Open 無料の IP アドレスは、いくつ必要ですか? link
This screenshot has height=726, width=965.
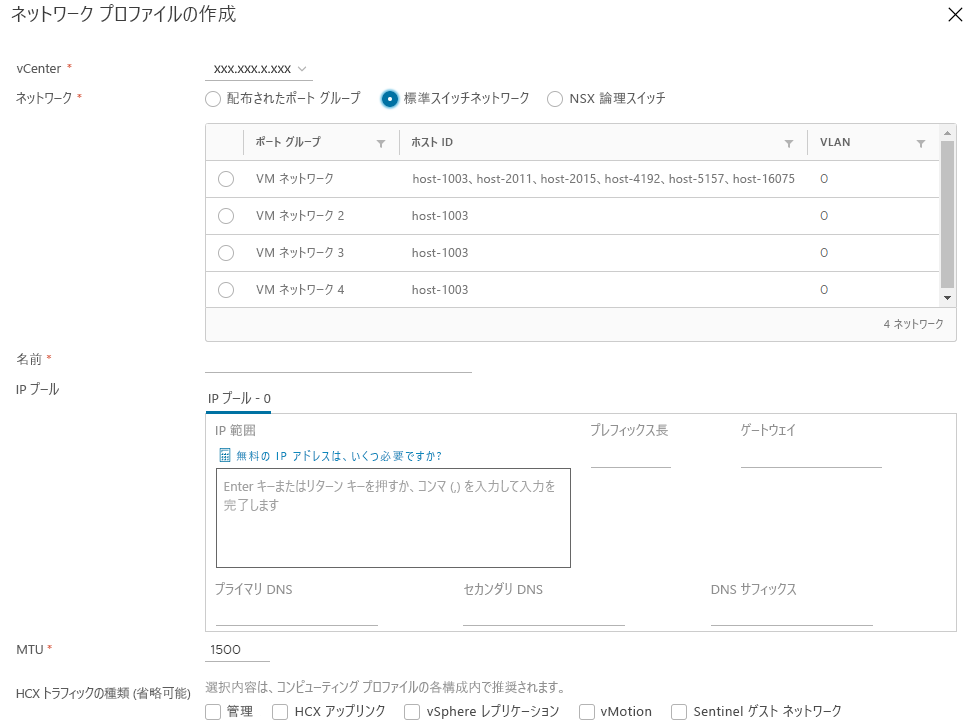[x=339, y=456]
